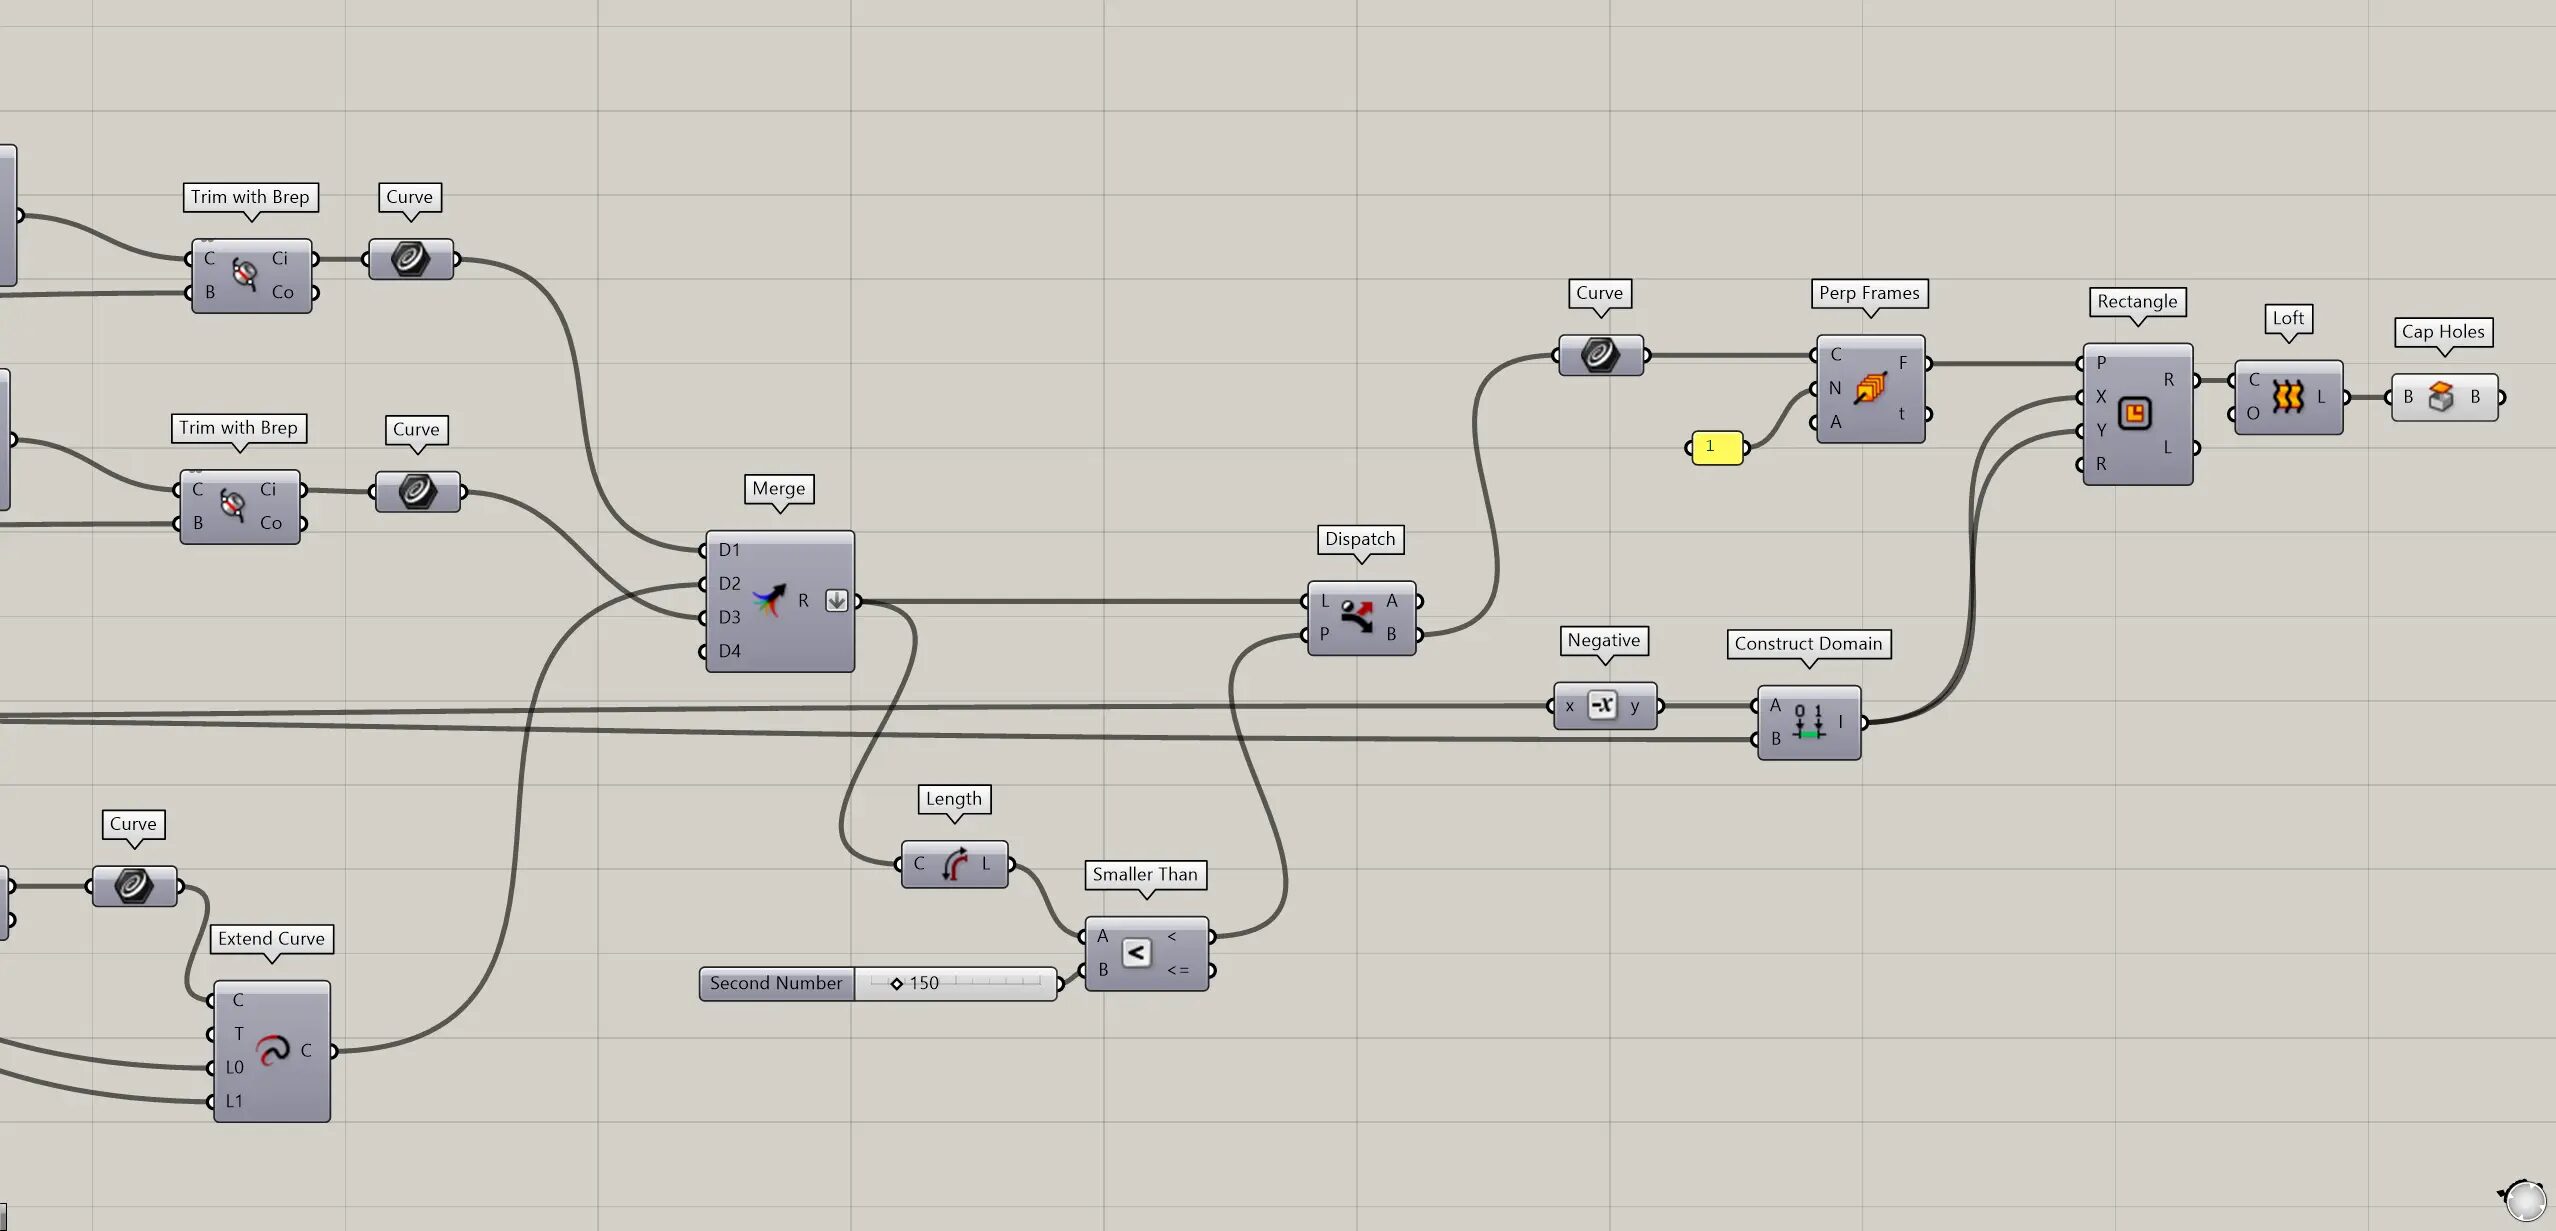Viewport: 2556px width, 1231px height.
Task: Click upper Trim with Brep Co output
Action: point(283,293)
